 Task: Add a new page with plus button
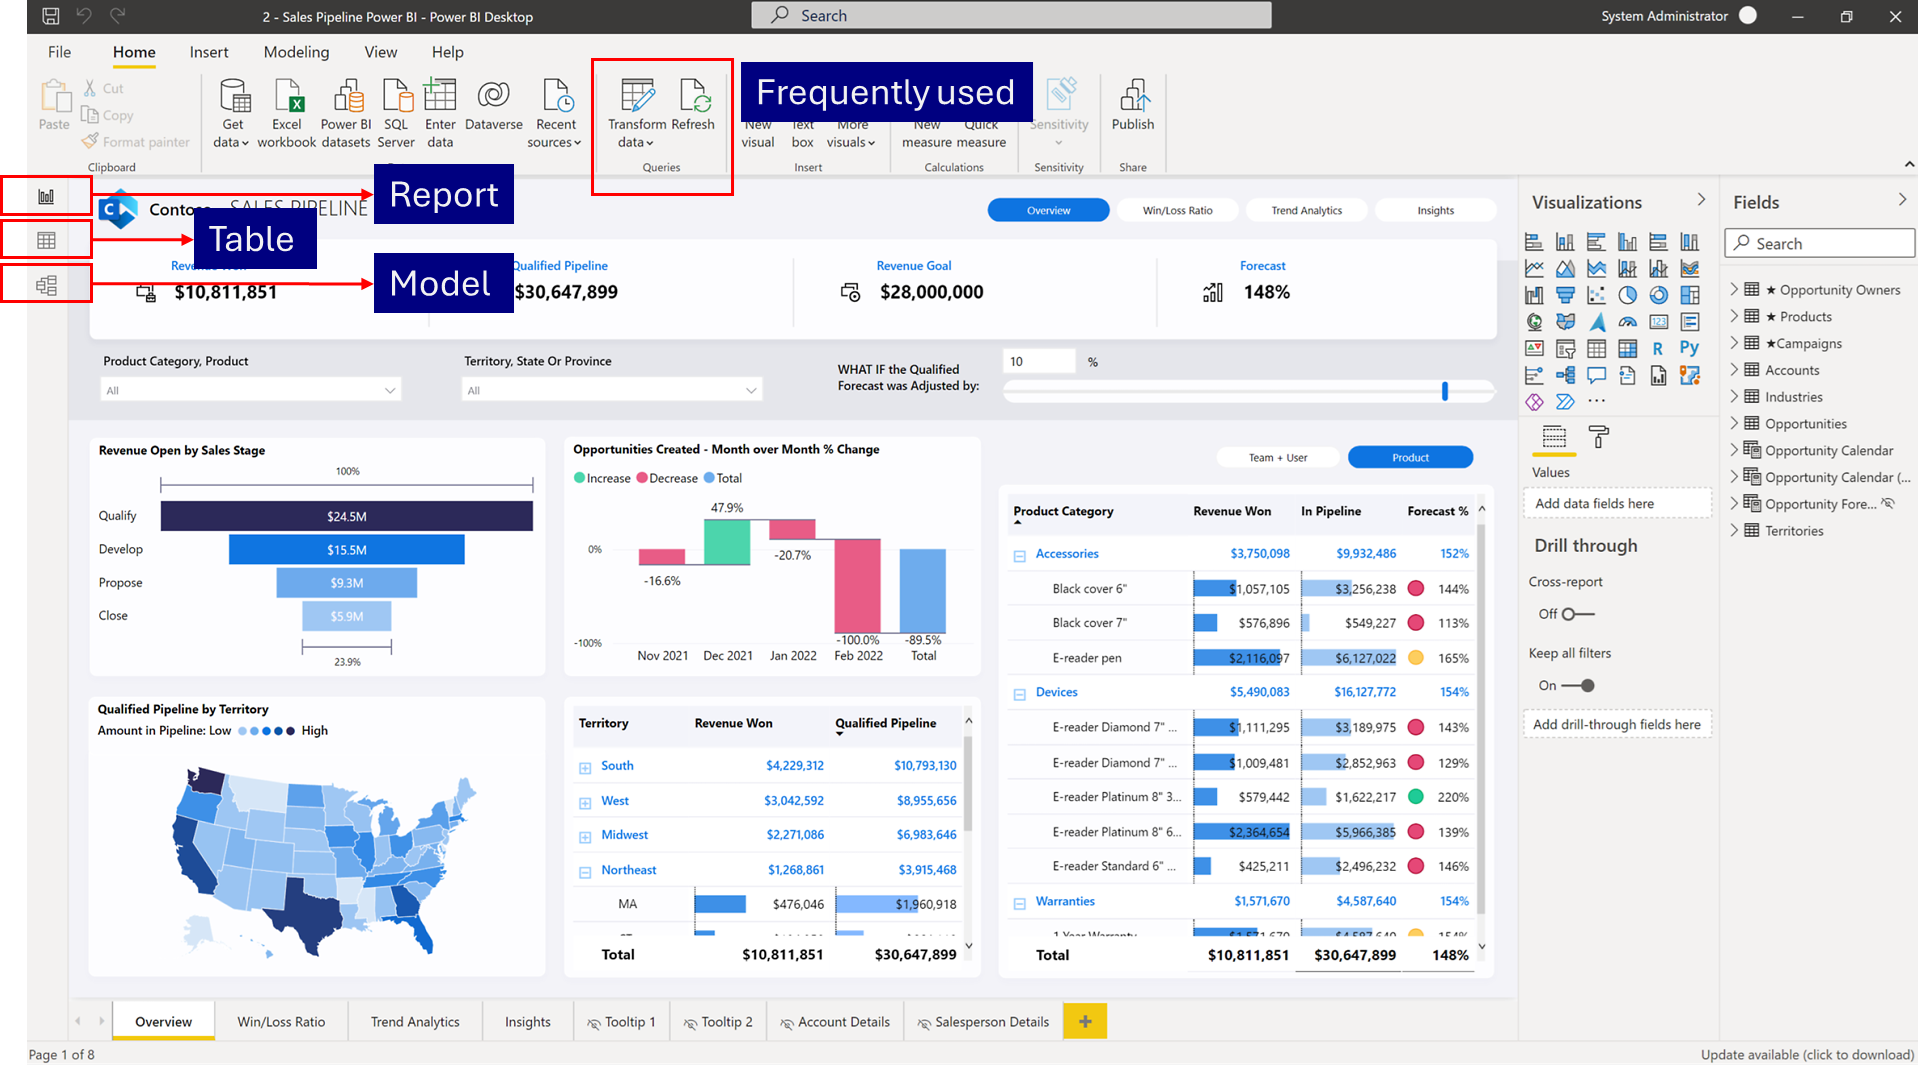tap(1085, 1021)
